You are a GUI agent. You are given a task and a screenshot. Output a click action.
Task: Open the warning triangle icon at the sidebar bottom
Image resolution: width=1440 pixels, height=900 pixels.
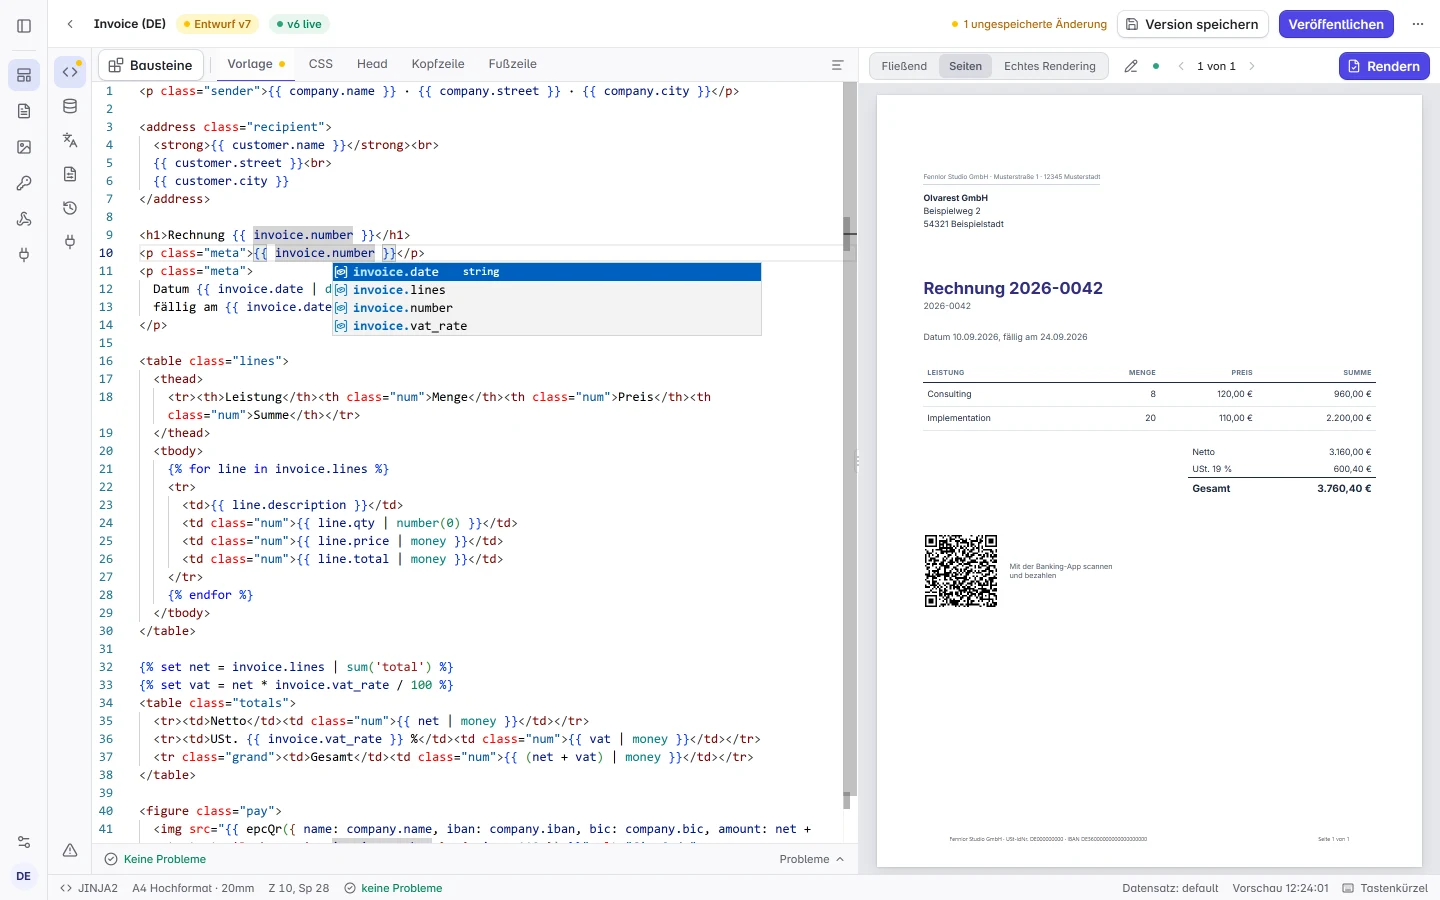coord(70,850)
